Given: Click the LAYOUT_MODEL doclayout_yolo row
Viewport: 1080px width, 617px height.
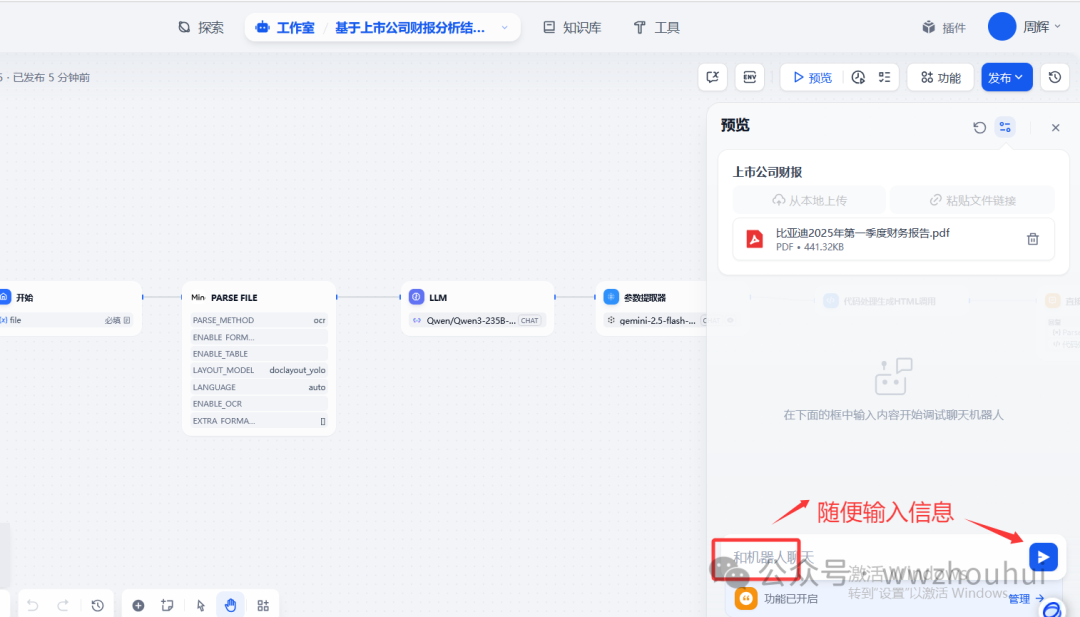Looking at the screenshot, I should (259, 370).
